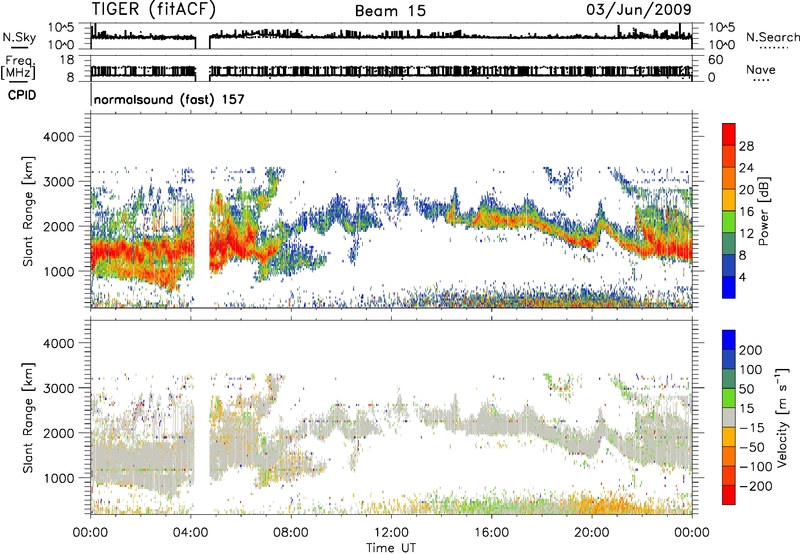
Task: Click the '08:00' time axis label
Action: 291,533
